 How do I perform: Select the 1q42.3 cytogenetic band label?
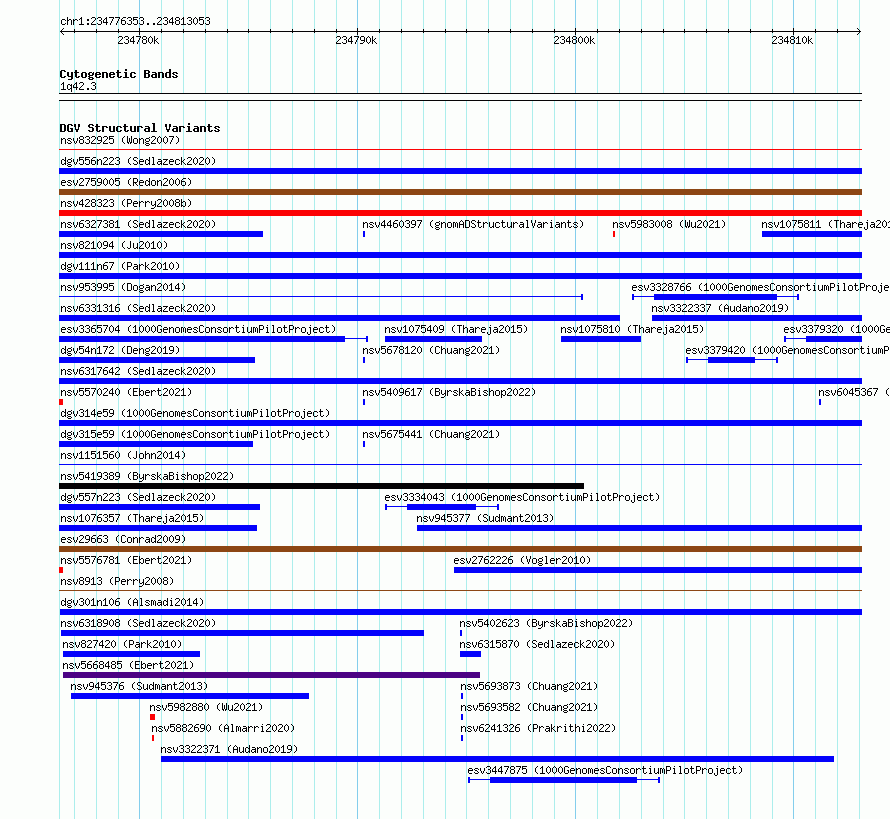click(x=78, y=86)
